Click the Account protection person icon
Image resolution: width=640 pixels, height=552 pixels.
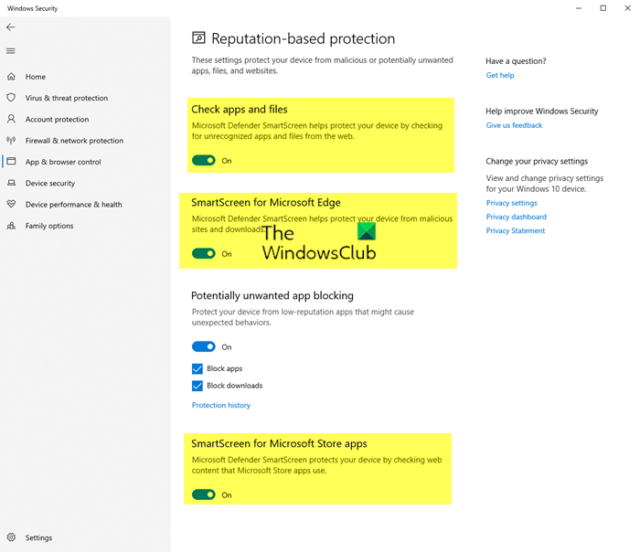(x=11, y=120)
